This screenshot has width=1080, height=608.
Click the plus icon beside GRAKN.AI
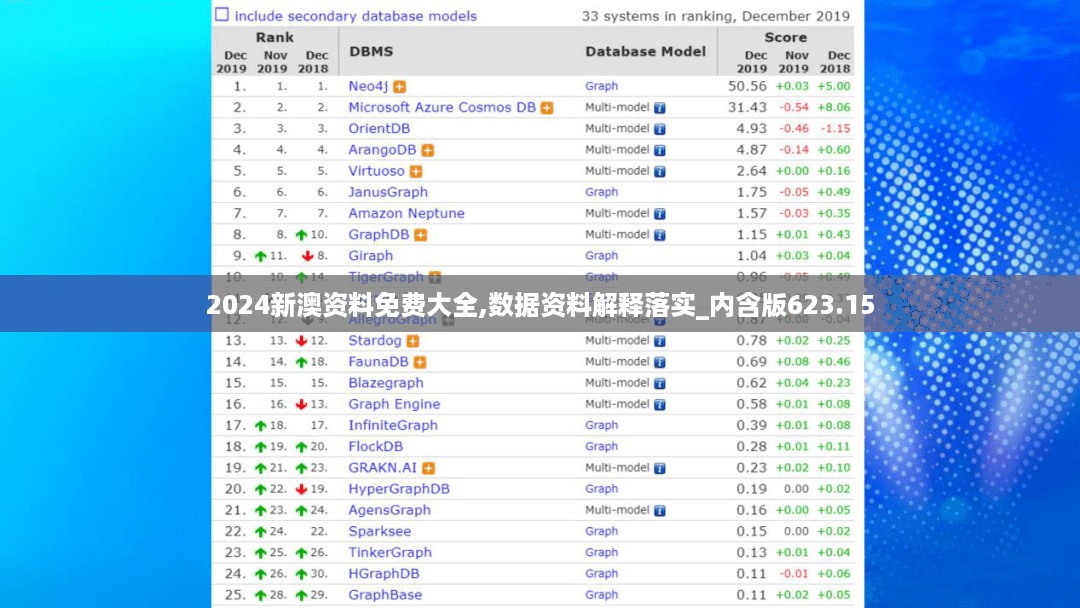[x=429, y=468]
